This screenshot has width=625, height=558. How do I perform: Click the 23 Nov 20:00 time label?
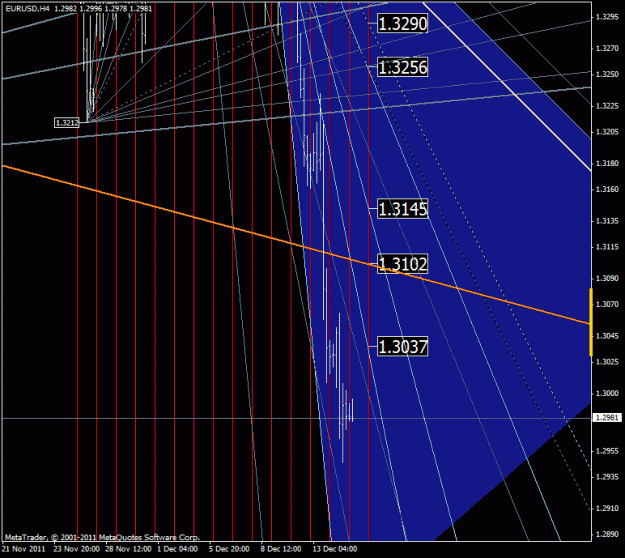[76, 549]
